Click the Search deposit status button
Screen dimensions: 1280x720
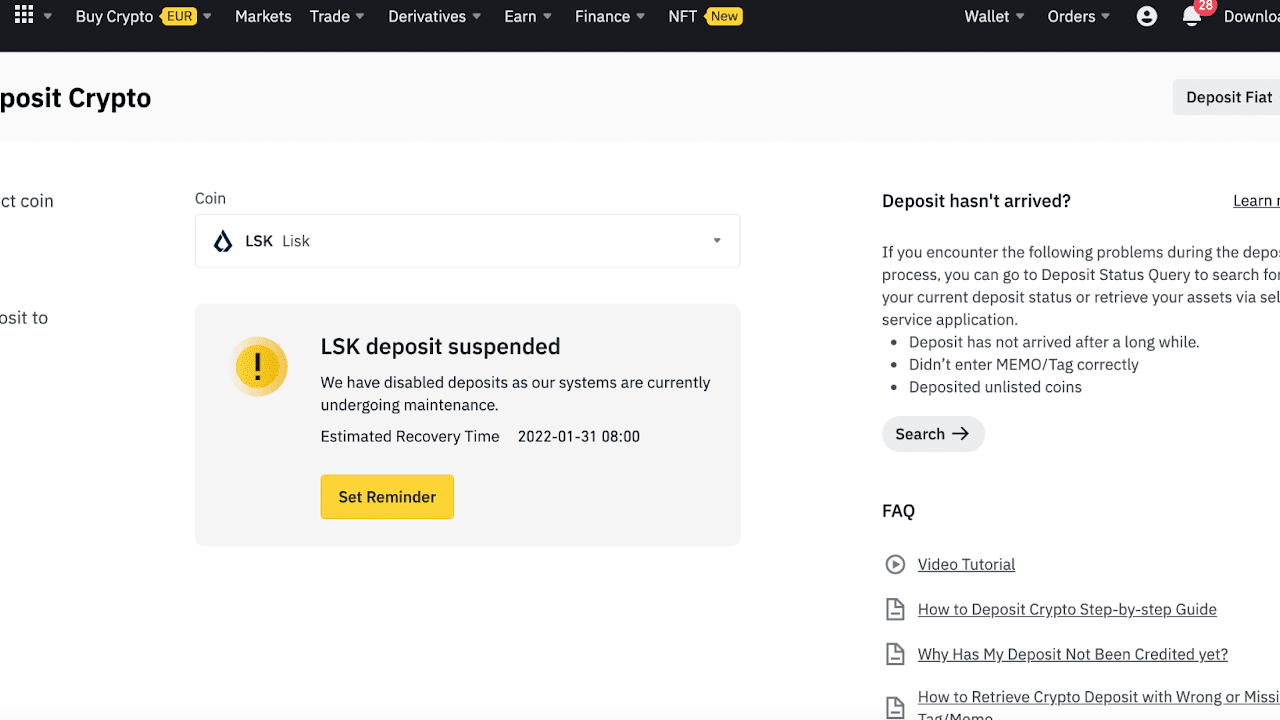[x=933, y=434]
